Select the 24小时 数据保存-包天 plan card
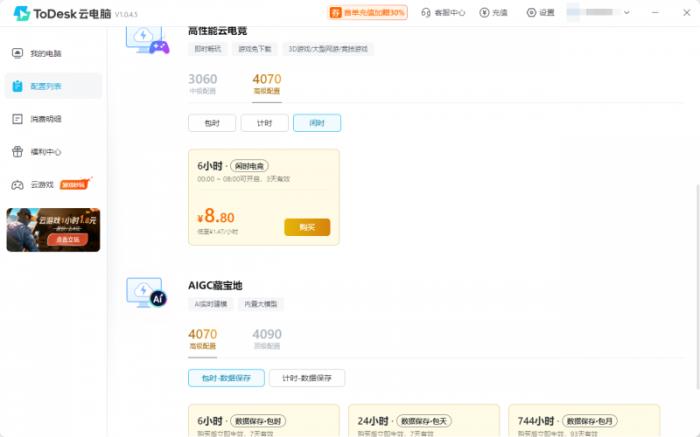 pos(424,420)
